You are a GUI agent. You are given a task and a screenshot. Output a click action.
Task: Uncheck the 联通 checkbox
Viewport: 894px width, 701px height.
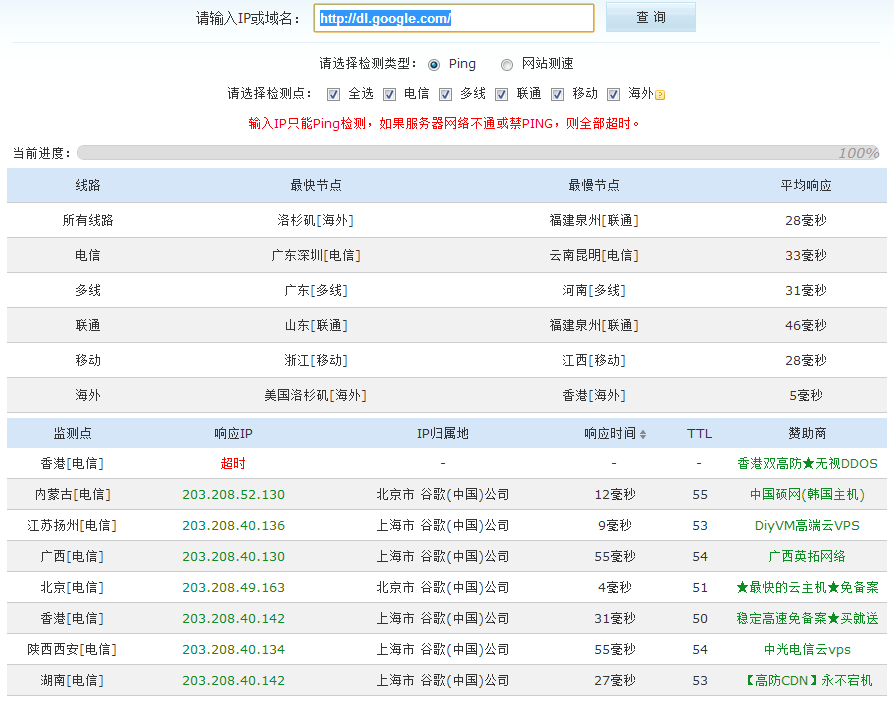(501, 94)
